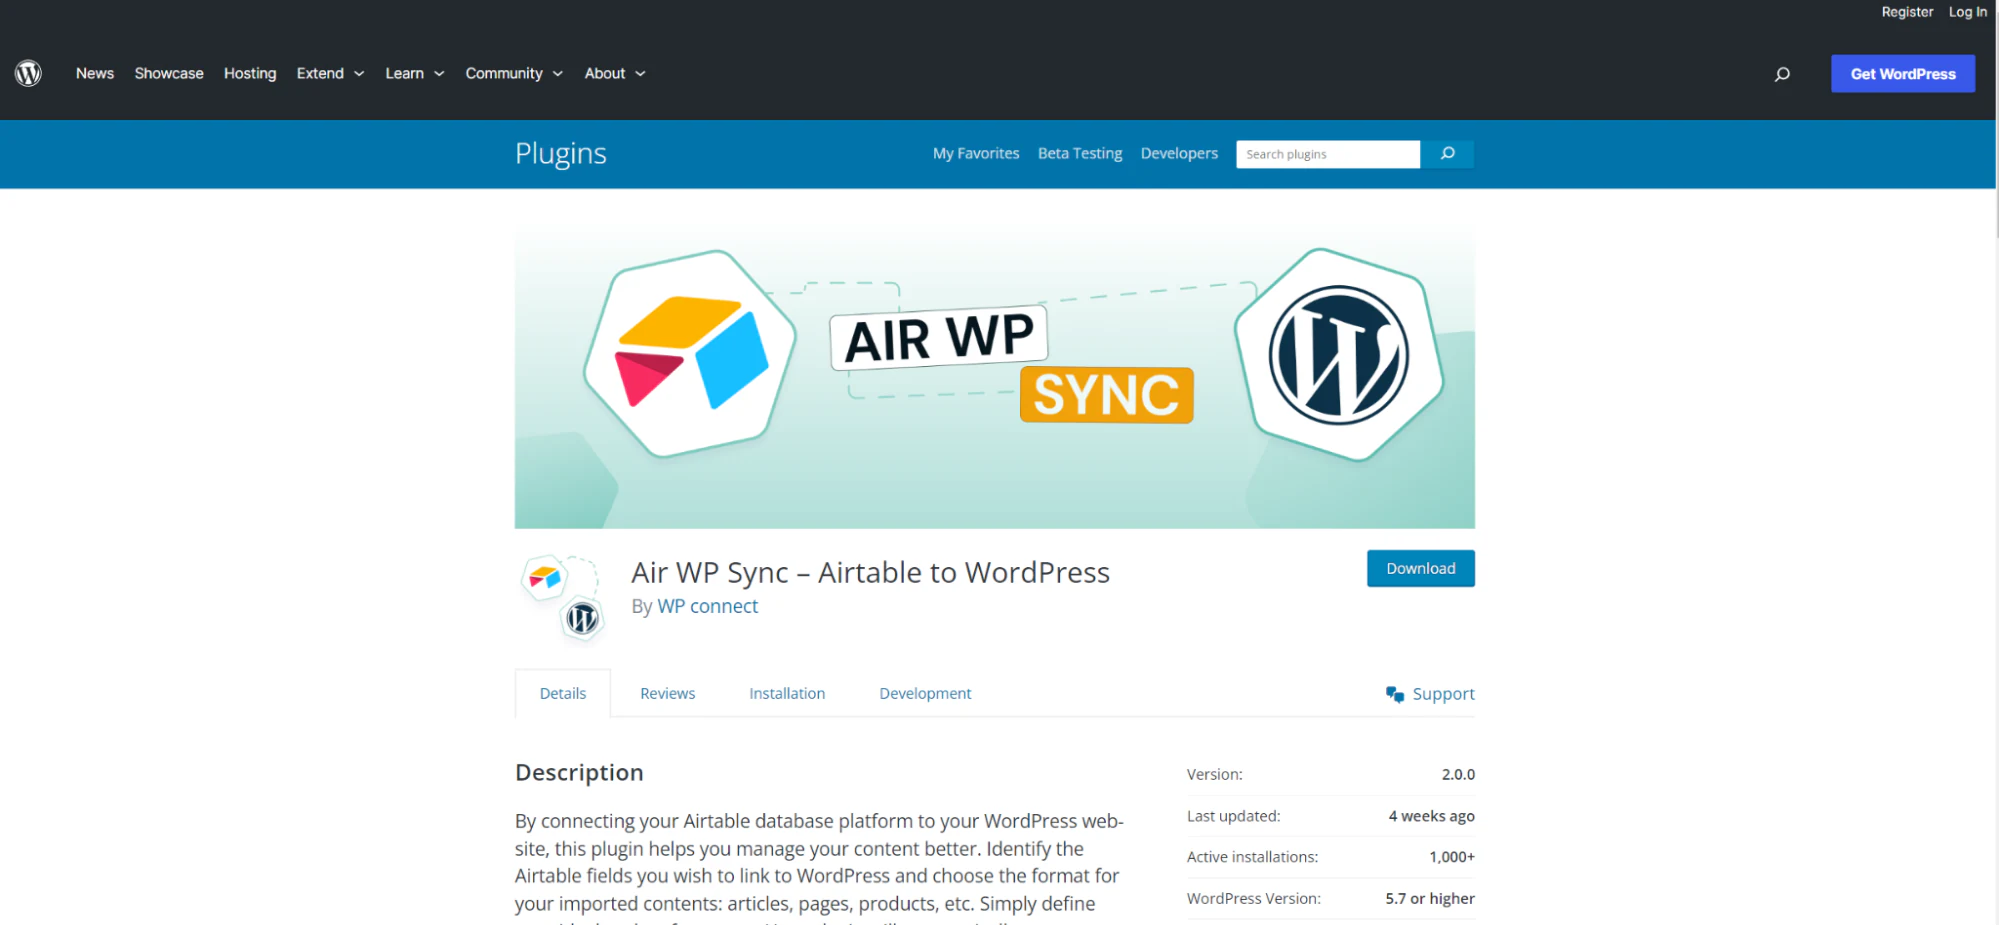Open the Development tab
The image size is (1999, 926).
pos(925,693)
